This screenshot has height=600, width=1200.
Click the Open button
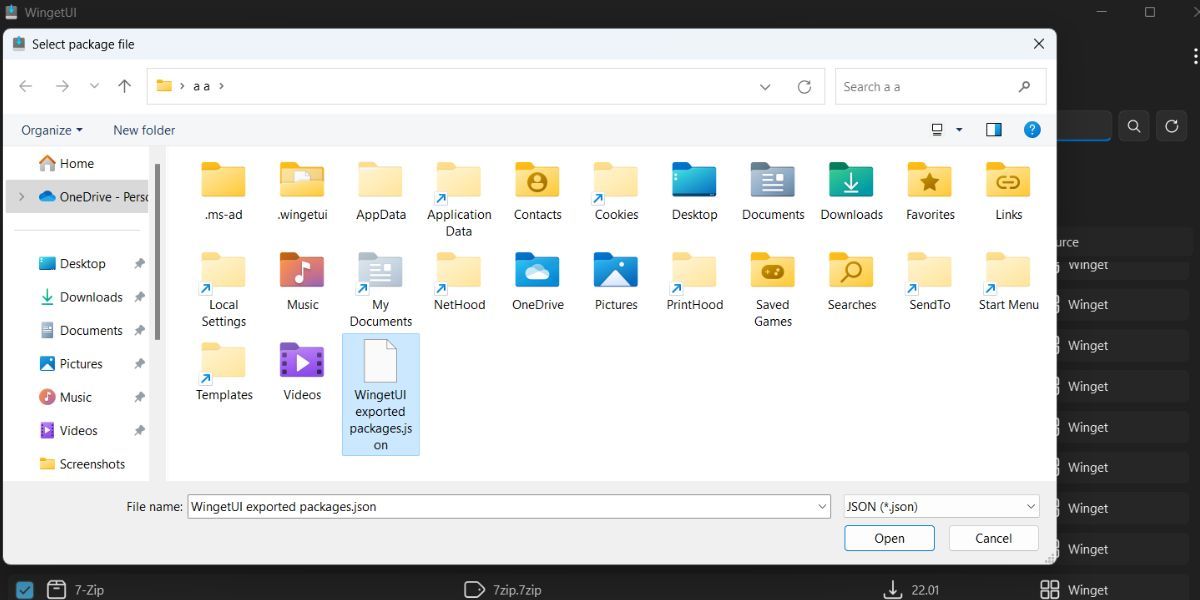coord(889,538)
